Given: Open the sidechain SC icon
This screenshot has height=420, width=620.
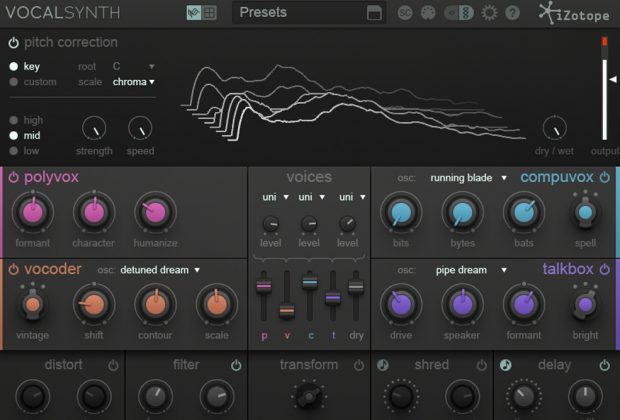Looking at the screenshot, I should click(x=405, y=13).
